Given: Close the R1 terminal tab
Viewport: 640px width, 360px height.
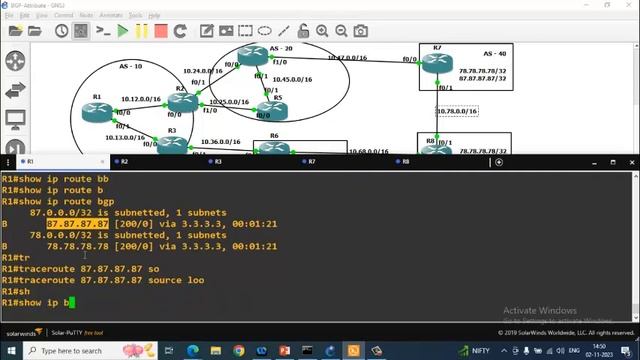Looking at the screenshot, I should point(102,162).
